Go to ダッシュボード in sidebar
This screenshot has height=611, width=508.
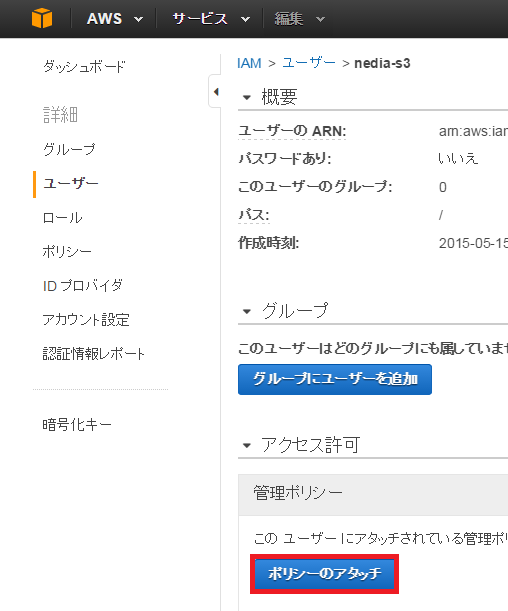(x=84, y=67)
